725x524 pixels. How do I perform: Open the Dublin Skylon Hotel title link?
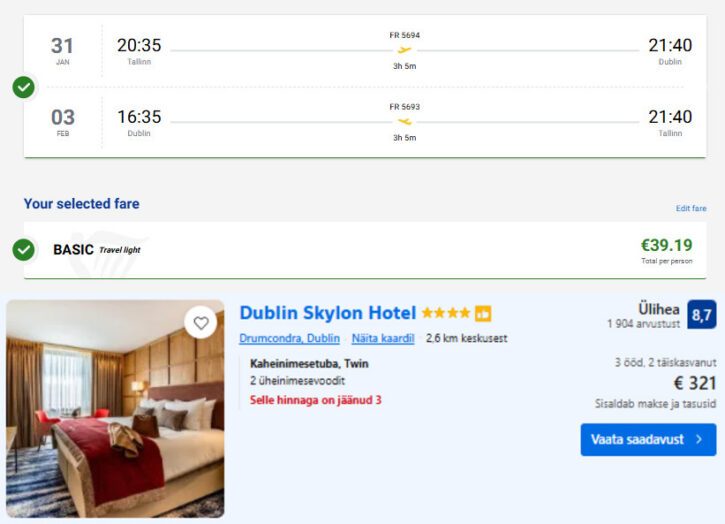(x=327, y=313)
